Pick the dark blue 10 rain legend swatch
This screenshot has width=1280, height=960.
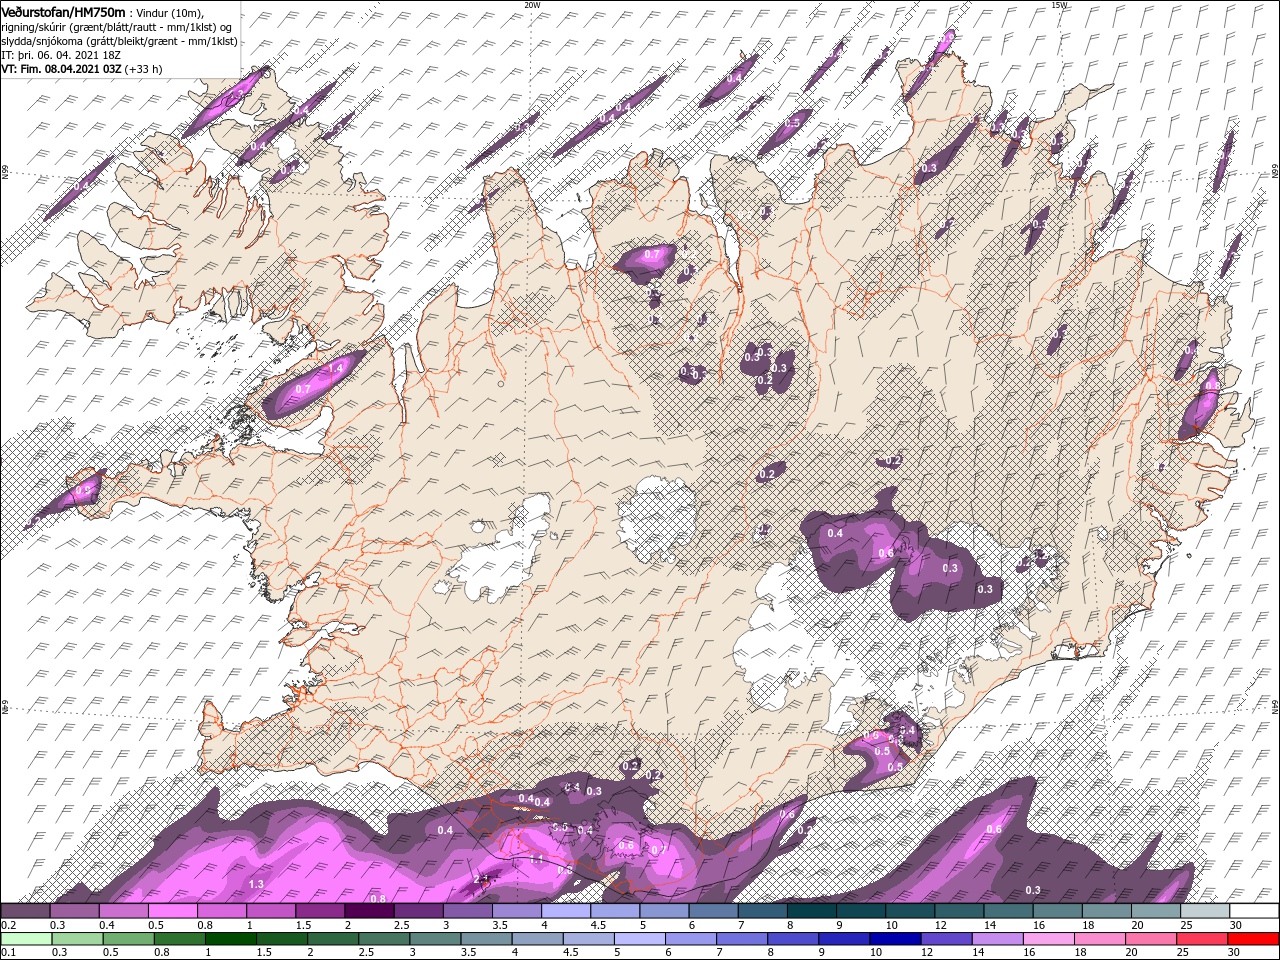[x=895, y=939]
